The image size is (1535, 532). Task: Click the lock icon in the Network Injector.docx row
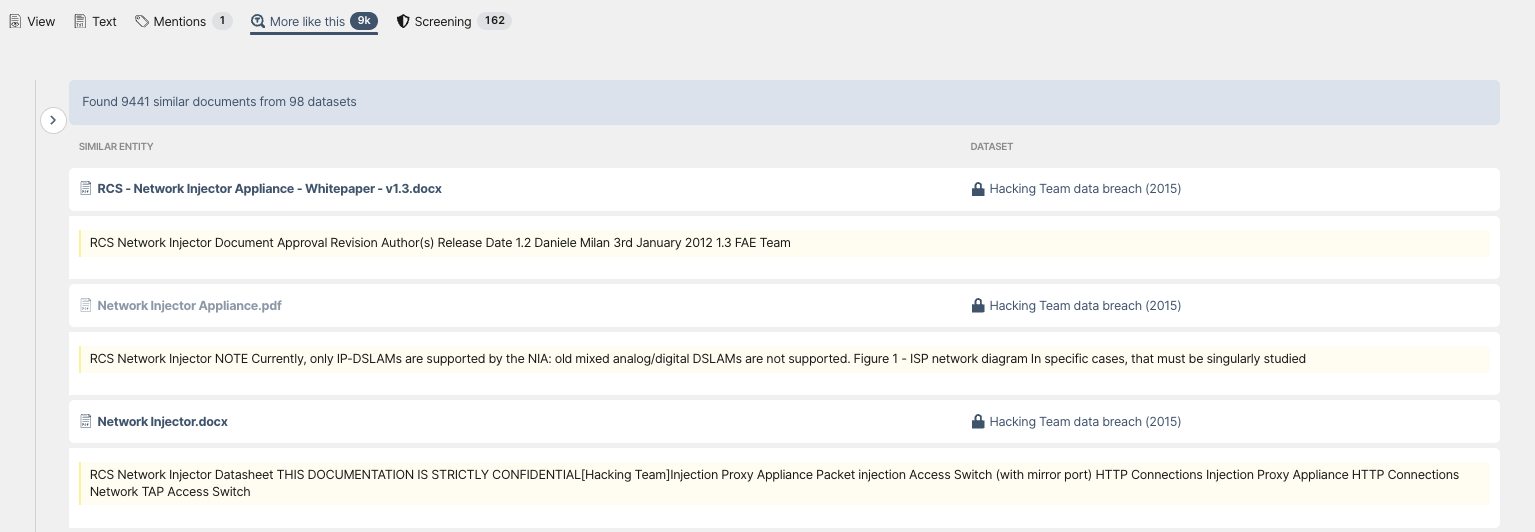click(x=978, y=421)
